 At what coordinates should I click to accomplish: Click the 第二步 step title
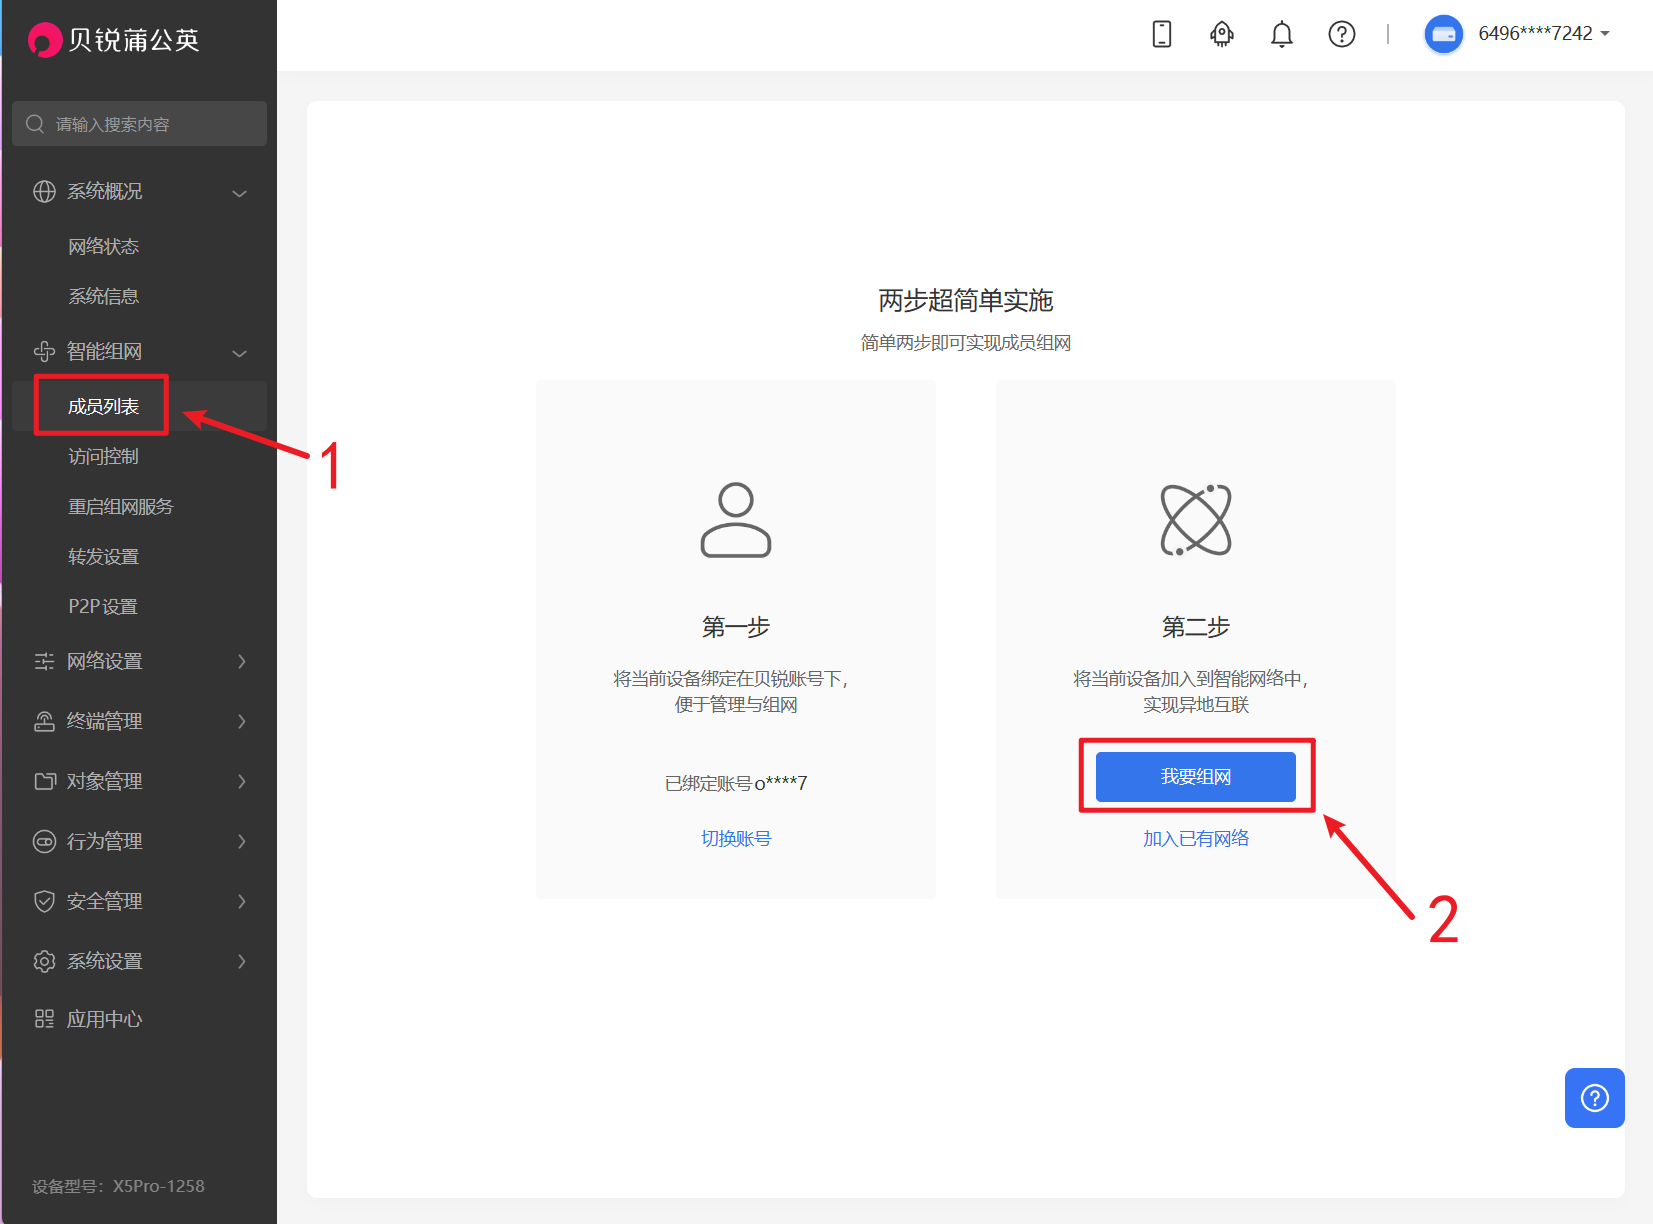click(1196, 627)
